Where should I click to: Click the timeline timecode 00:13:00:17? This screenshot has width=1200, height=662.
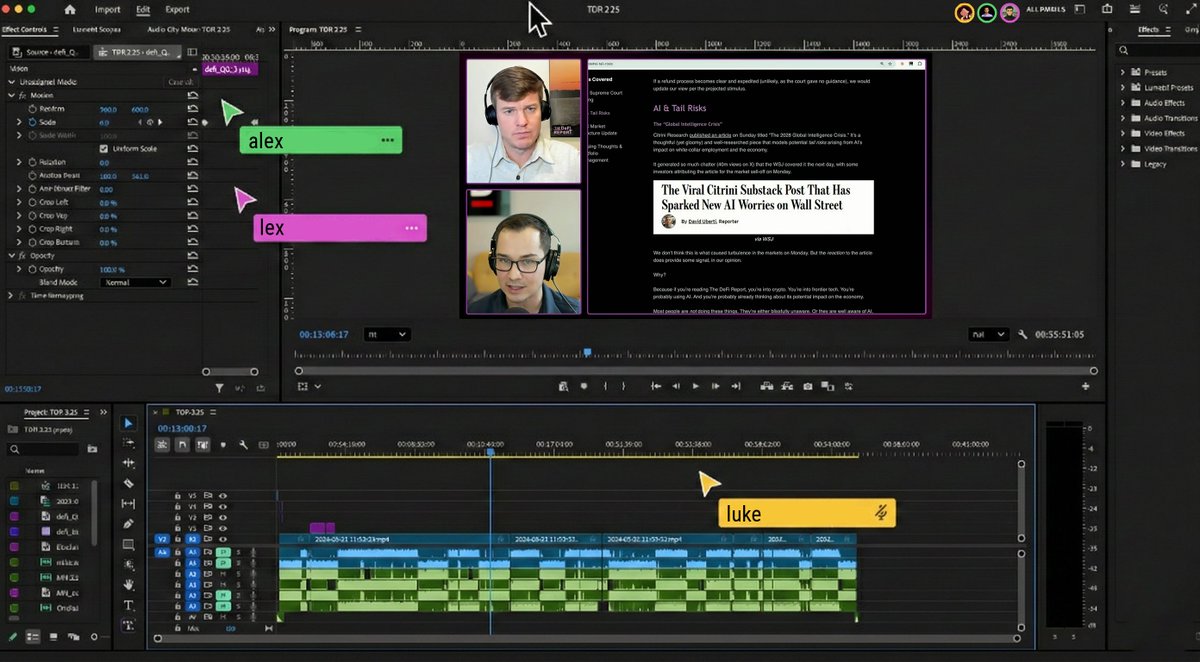coord(182,428)
